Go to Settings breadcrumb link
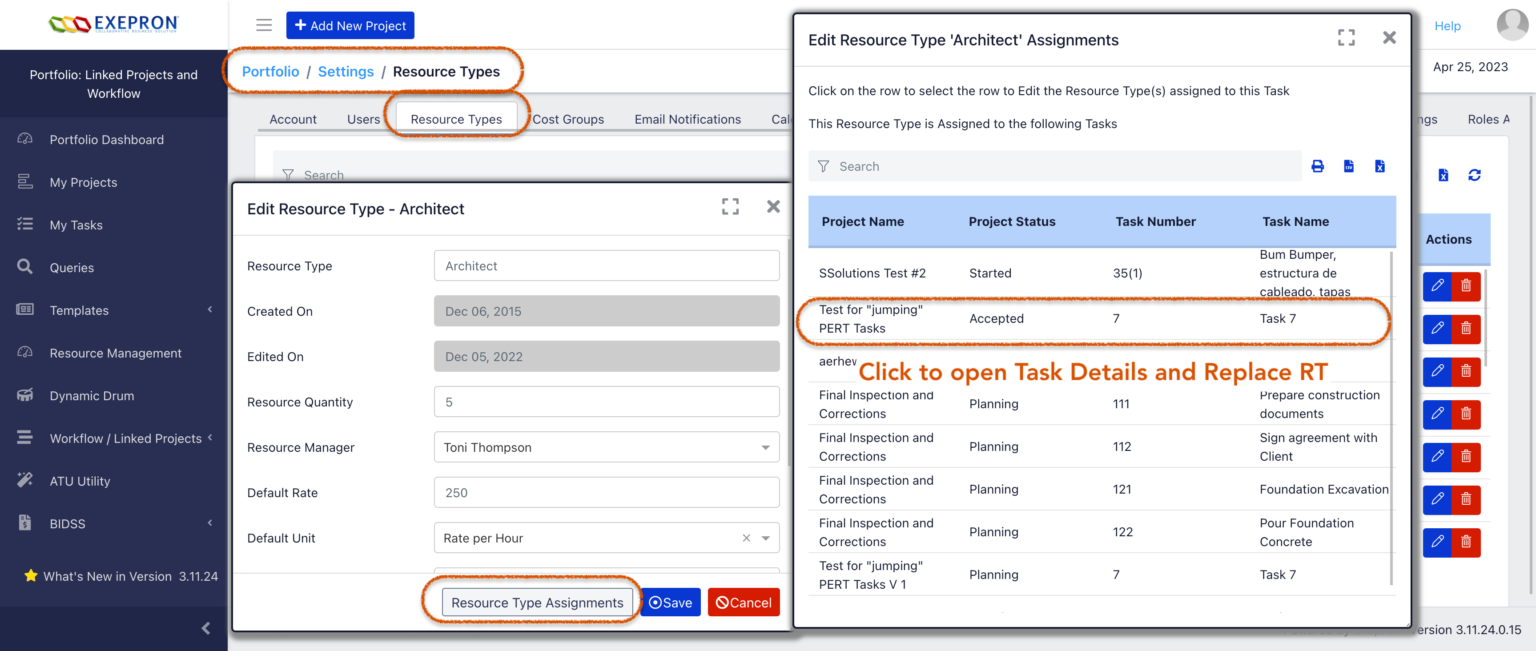 pos(346,71)
